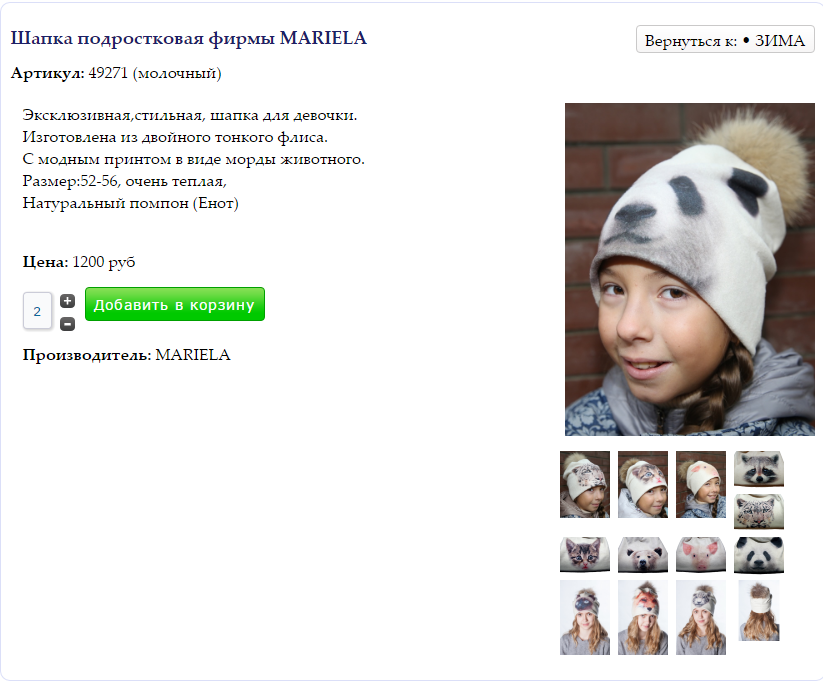
Task: Return to the ЗИМА category
Action: pos(725,39)
